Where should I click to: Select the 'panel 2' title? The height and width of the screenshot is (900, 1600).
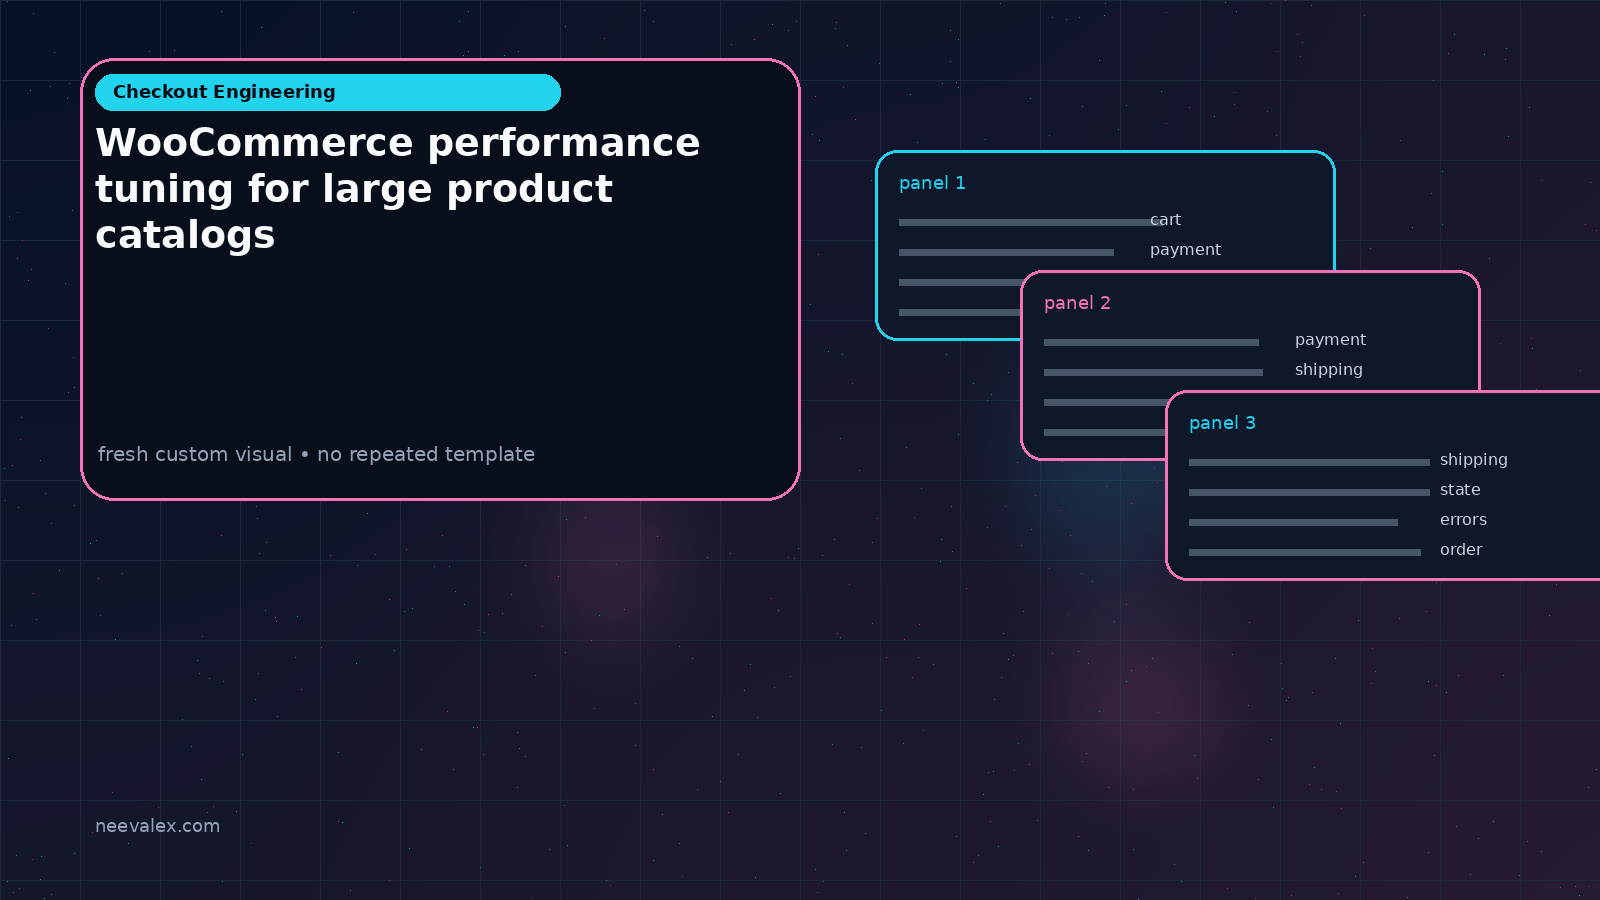1077,303
